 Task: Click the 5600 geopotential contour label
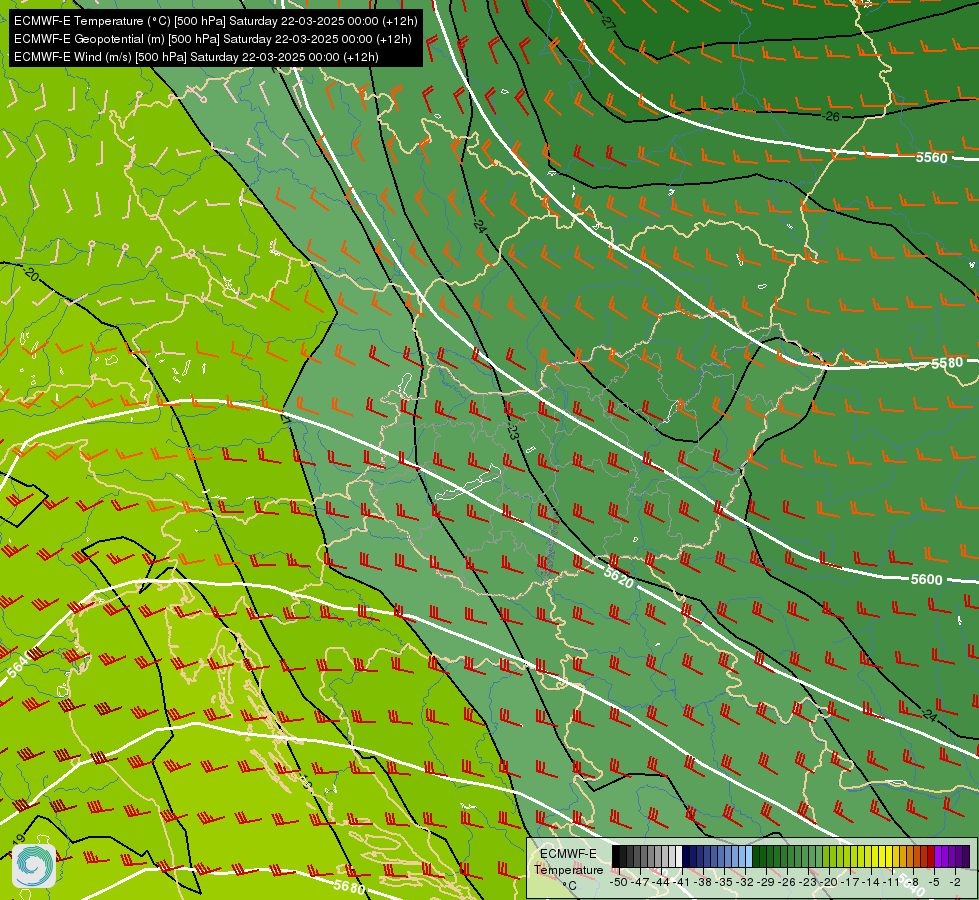coord(927,580)
